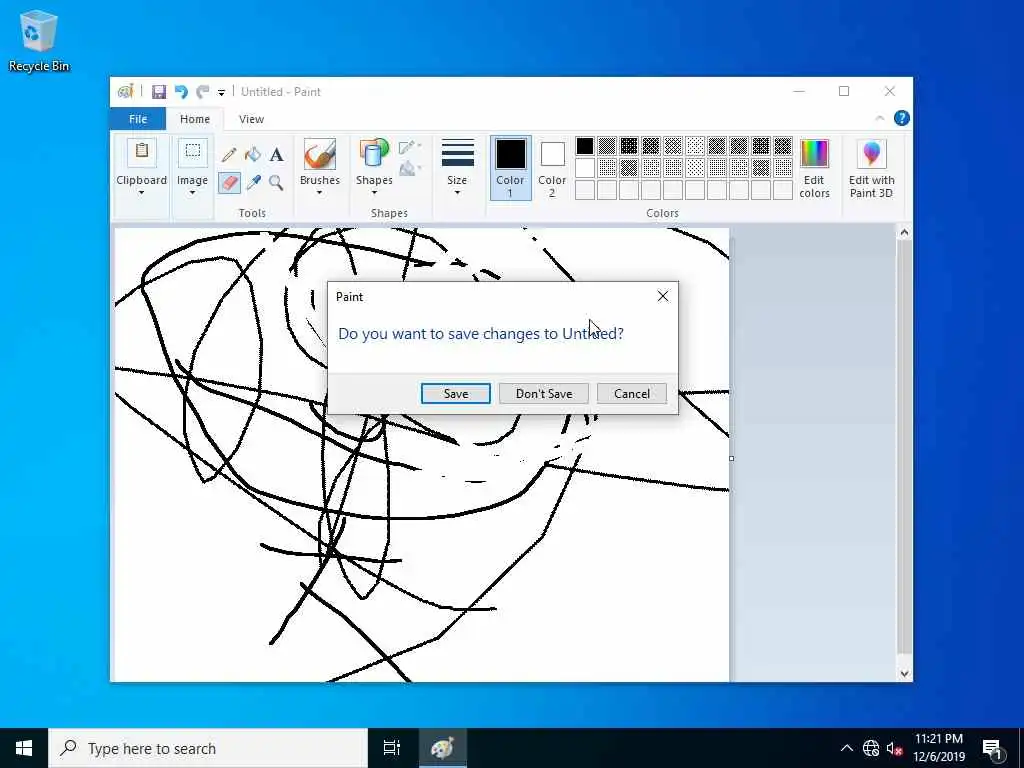The image size is (1024, 768).
Task: Select the Fill with color bucket tool
Action: coord(253,155)
